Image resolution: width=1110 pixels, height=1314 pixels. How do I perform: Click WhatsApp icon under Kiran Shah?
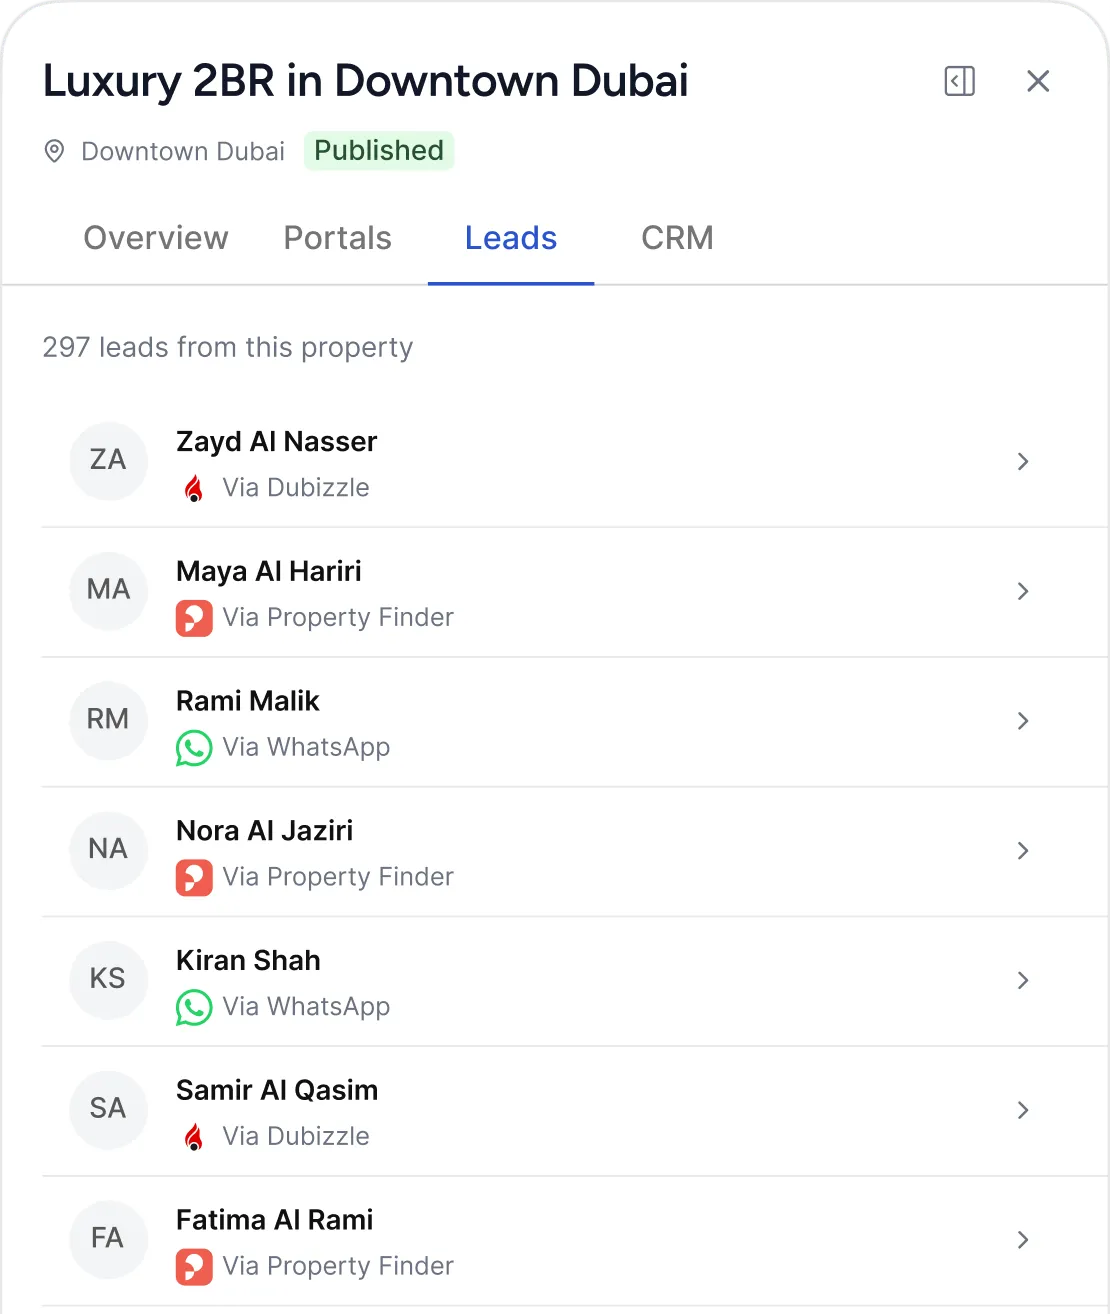click(x=194, y=1007)
